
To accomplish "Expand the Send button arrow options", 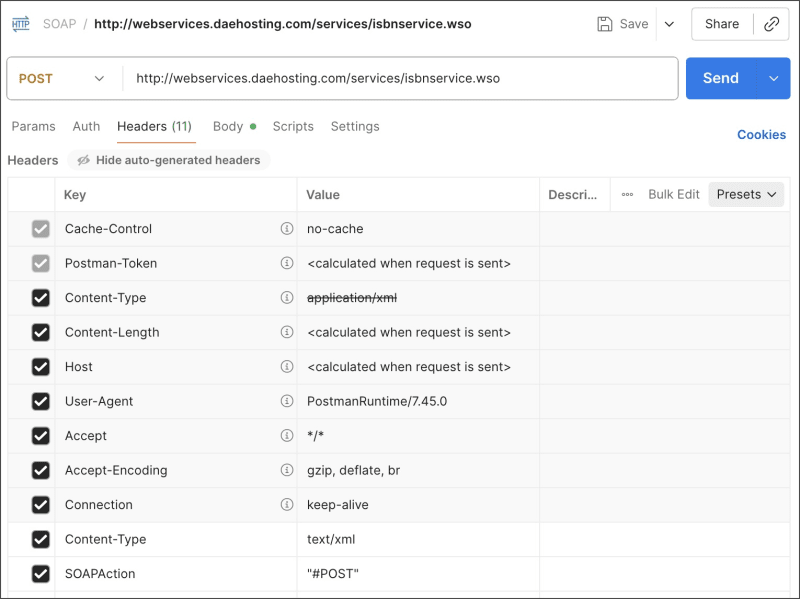I will tap(772, 78).
